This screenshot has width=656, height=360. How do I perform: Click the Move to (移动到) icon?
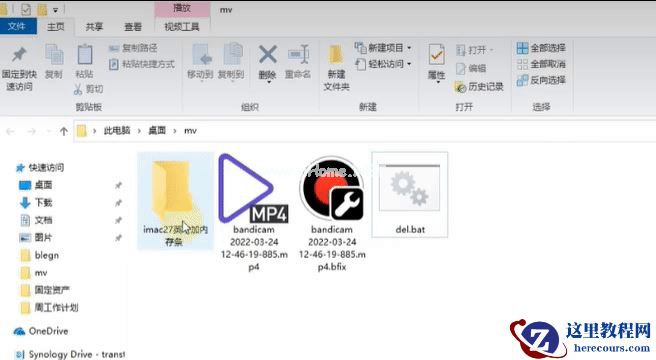(x=201, y=55)
